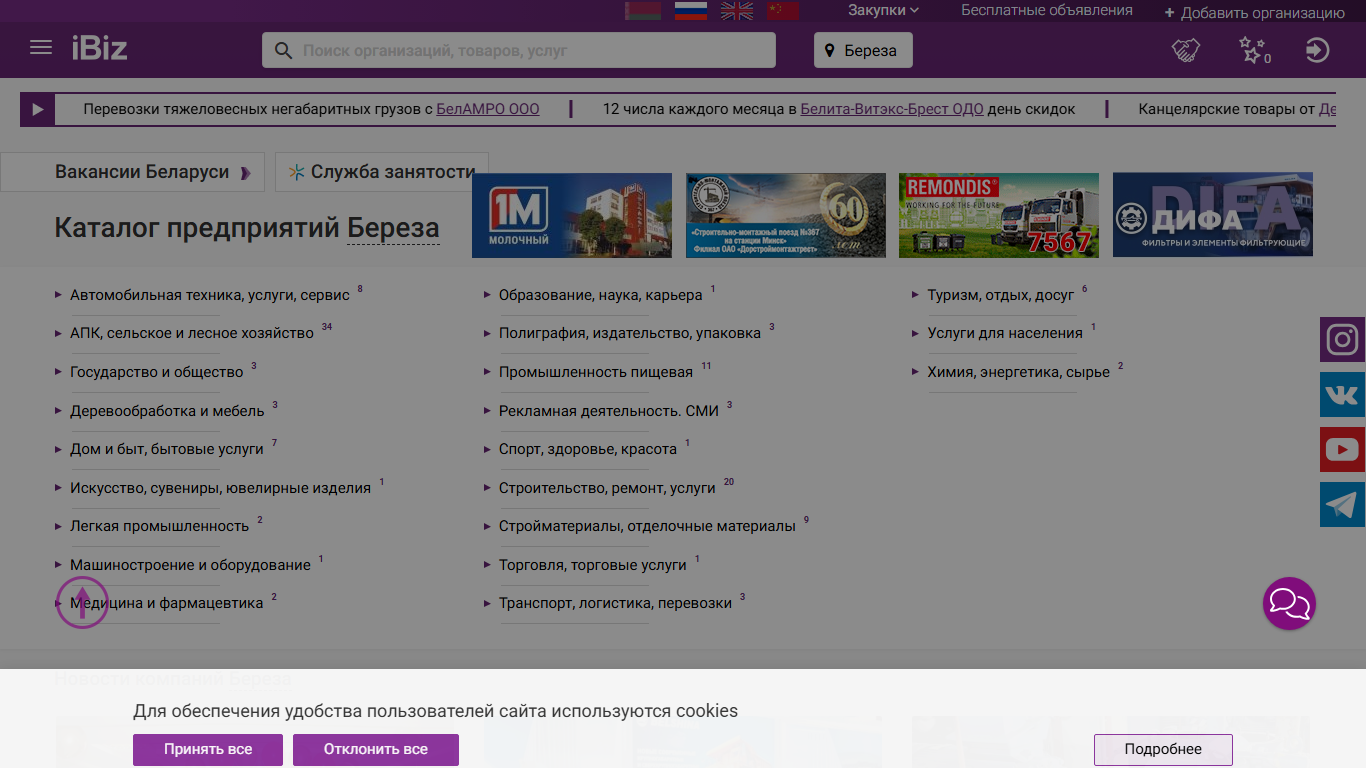The image size is (1366, 768).
Task: Open БелАМРО ООО ticker link
Action: click(x=488, y=109)
